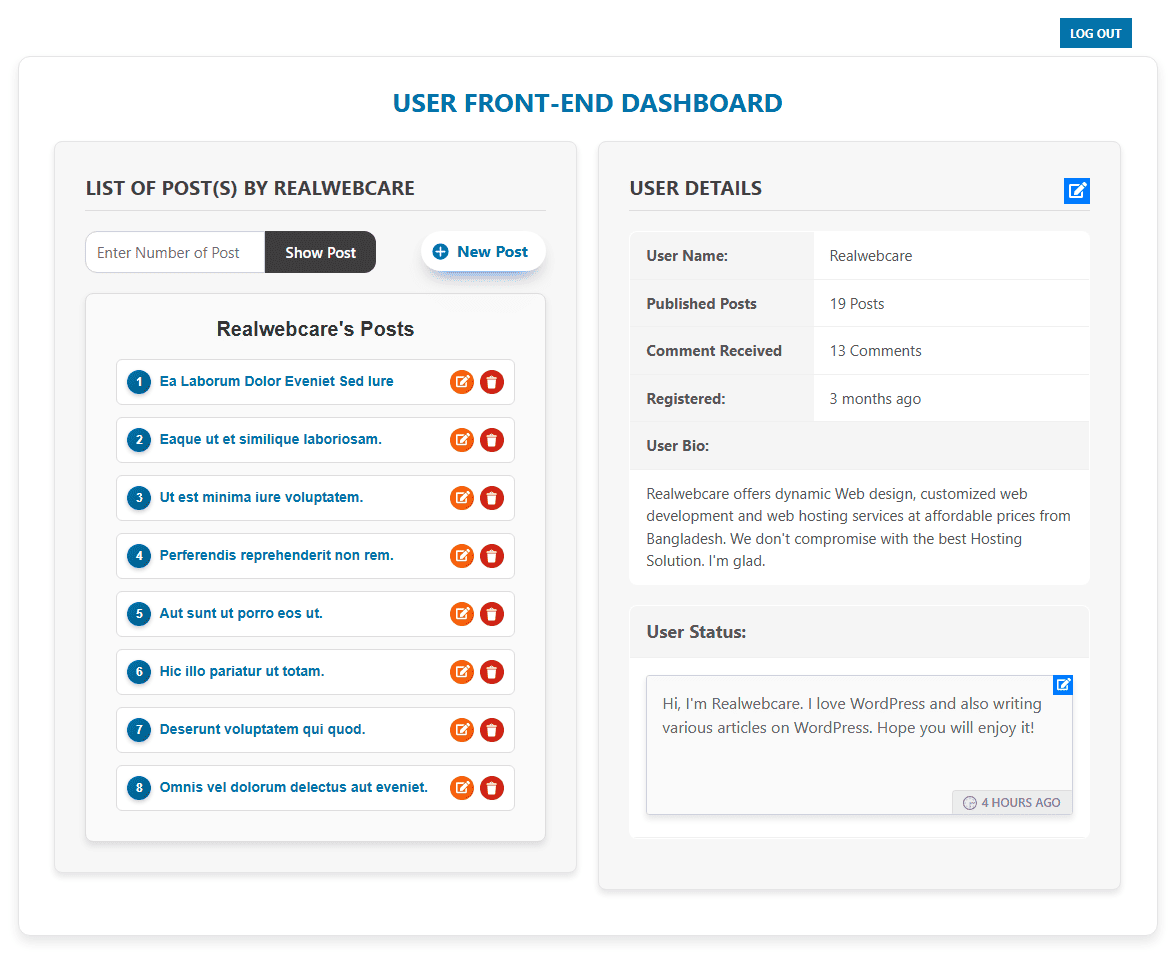The height and width of the screenshot is (955, 1175).
Task: Open the post 'Eaque ut et similique laboriosam'
Action: (x=270, y=440)
